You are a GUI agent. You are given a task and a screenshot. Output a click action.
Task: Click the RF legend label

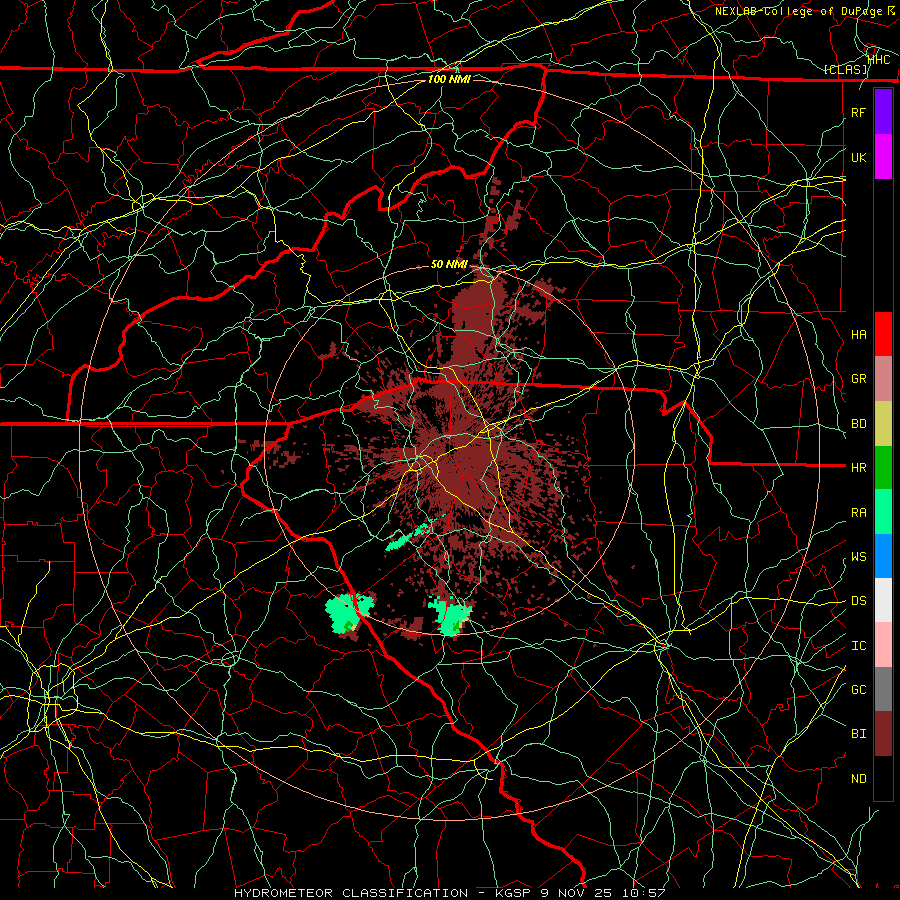coord(859,112)
